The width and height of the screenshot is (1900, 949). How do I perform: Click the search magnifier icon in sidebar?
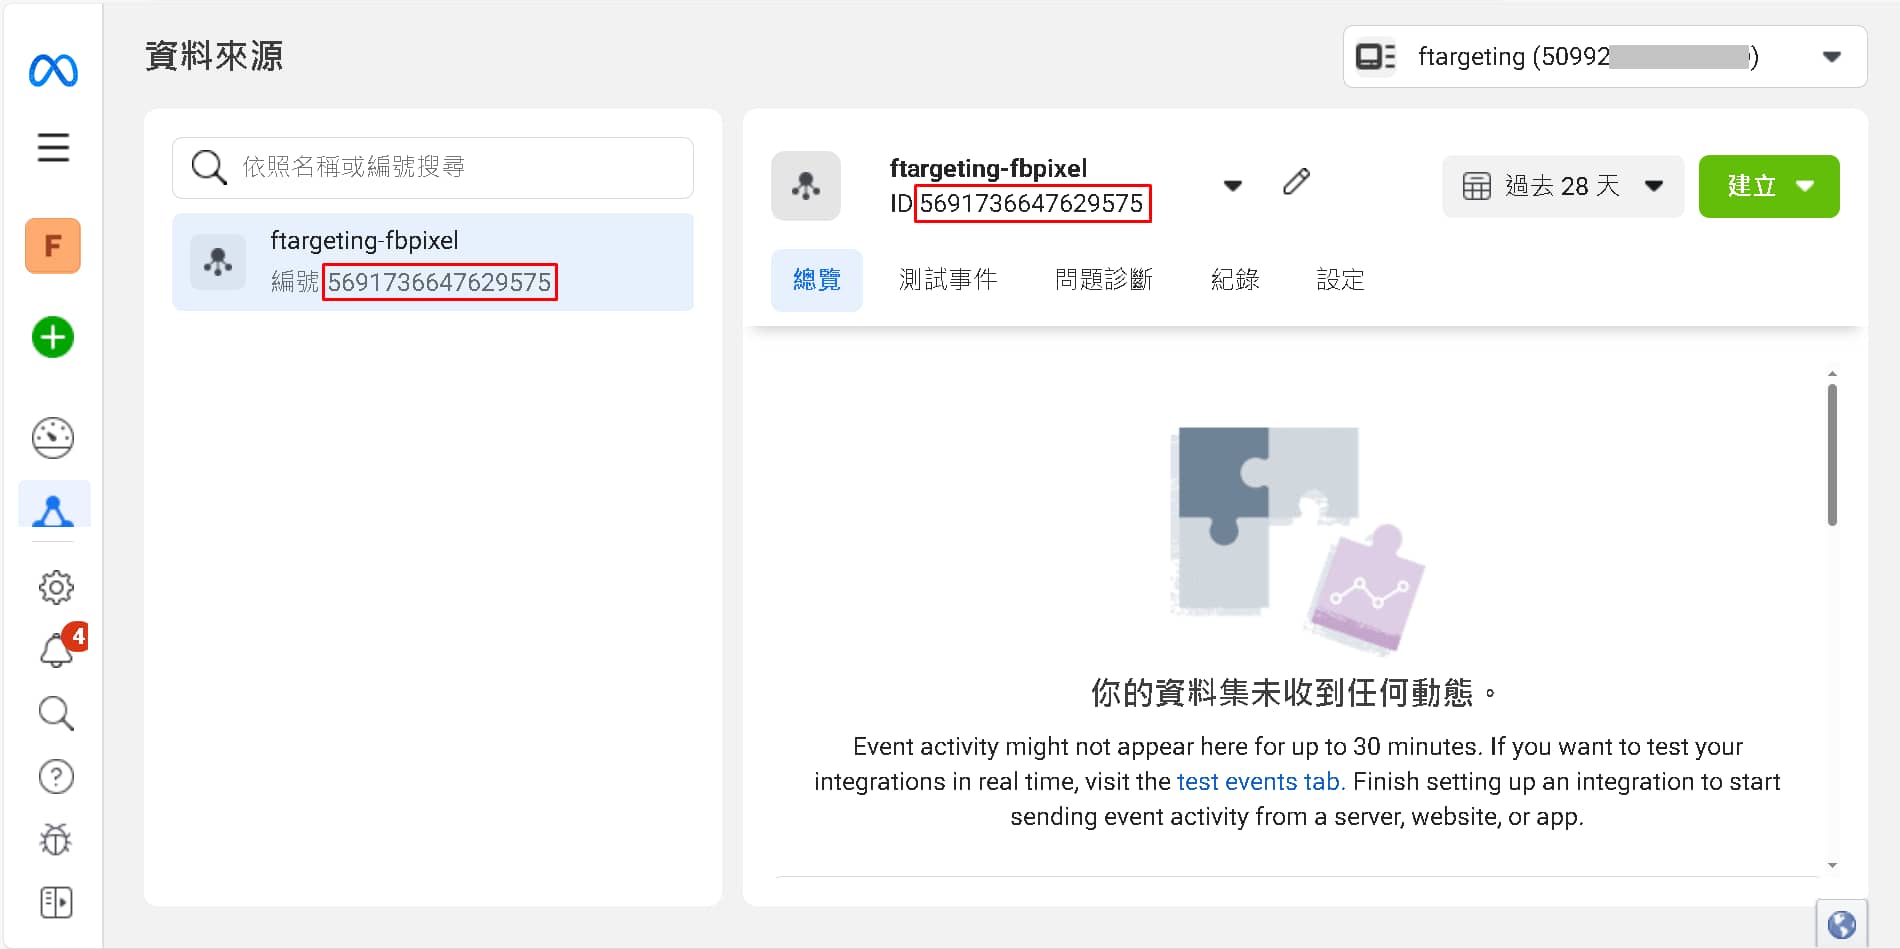56,713
